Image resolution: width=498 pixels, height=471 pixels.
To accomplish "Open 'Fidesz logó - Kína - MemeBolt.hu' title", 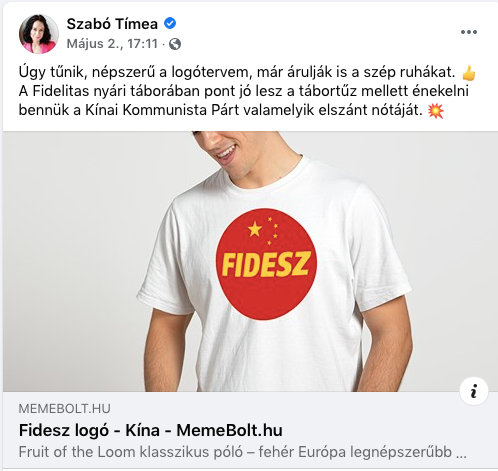I will point(151,430).
